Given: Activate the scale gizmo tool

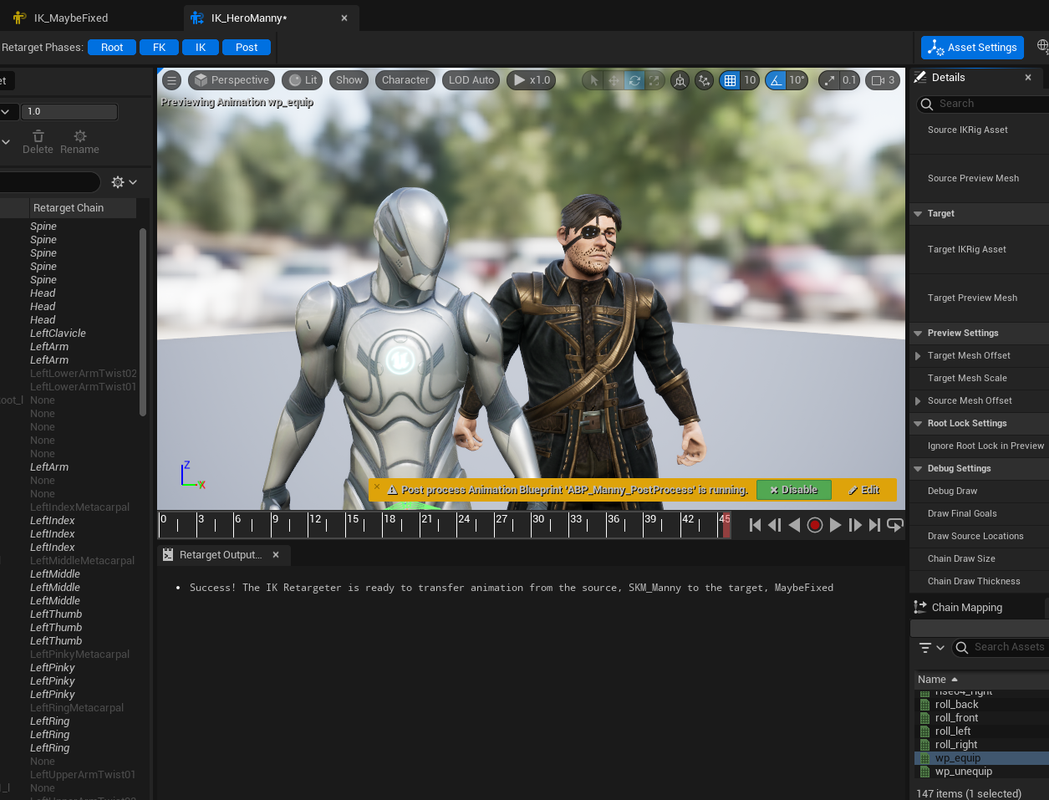Looking at the screenshot, I should (x=654, y=80).
